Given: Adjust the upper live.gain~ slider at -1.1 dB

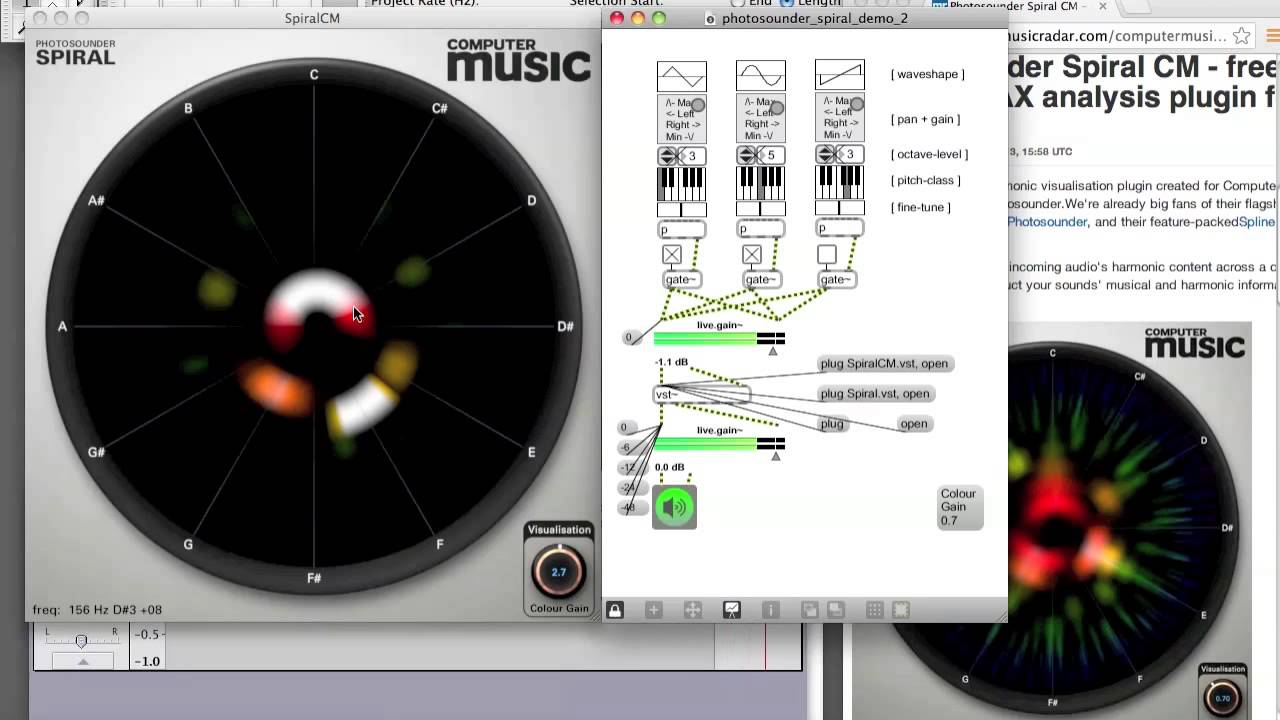Looking at the screenshot, I should (719, 339).
